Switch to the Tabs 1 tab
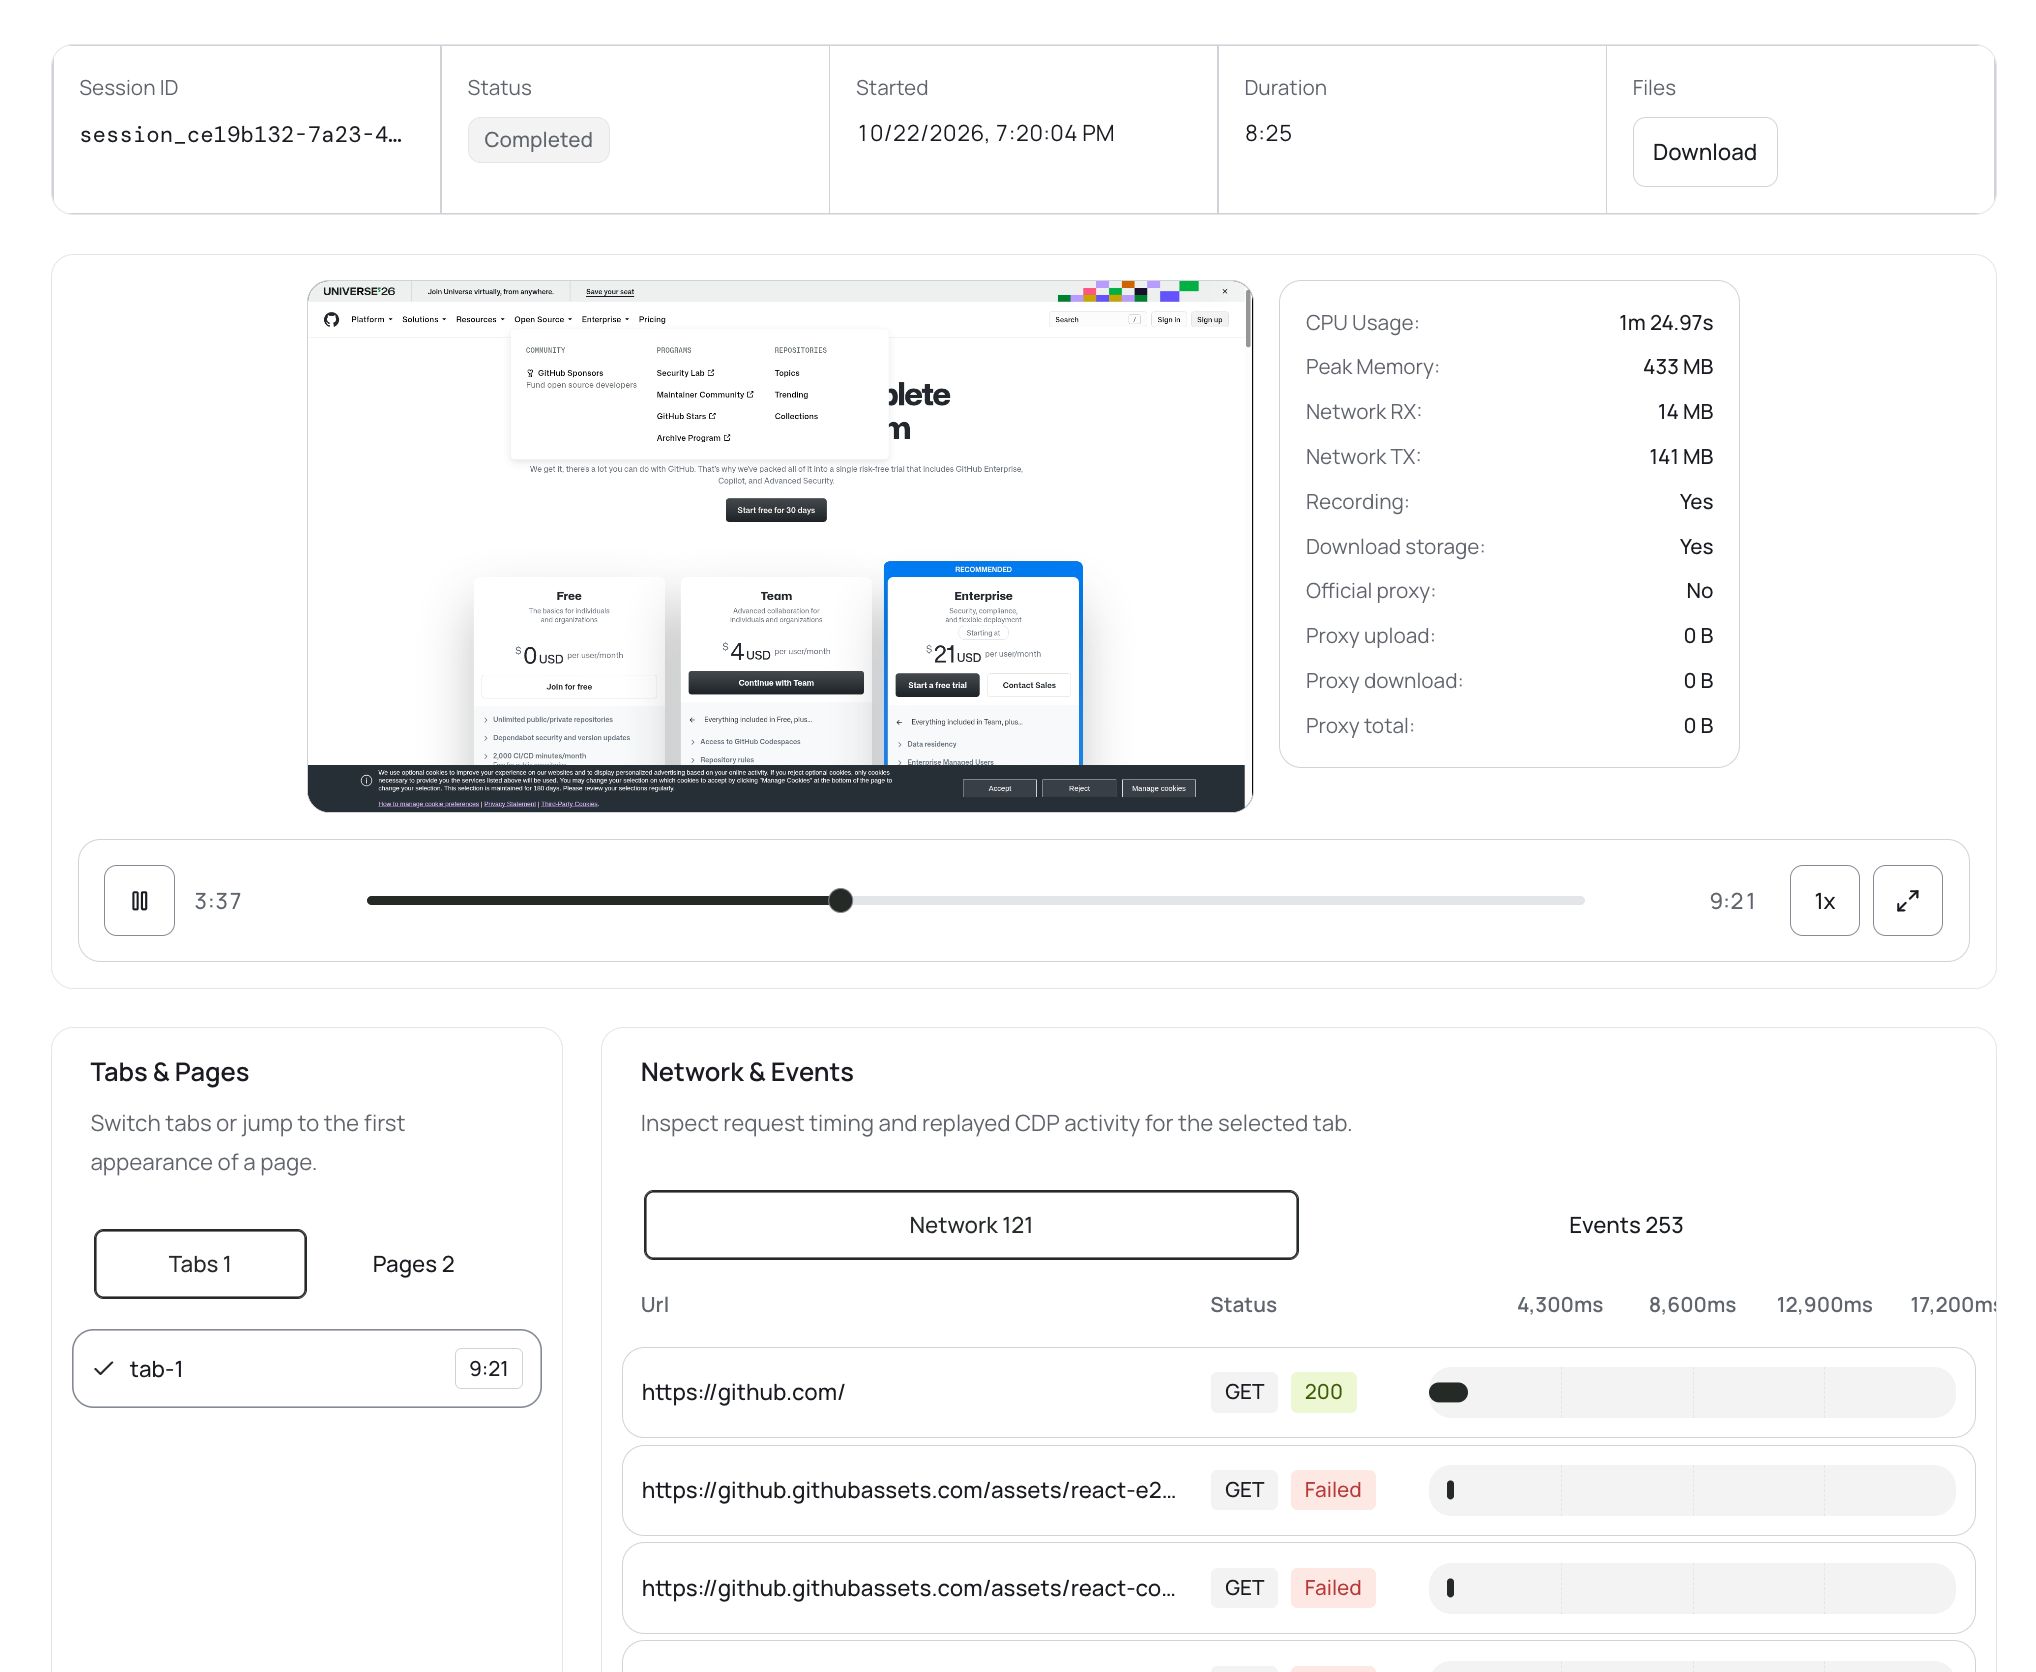This screenshot has width=2036, height=1672. coord(200,1264)
